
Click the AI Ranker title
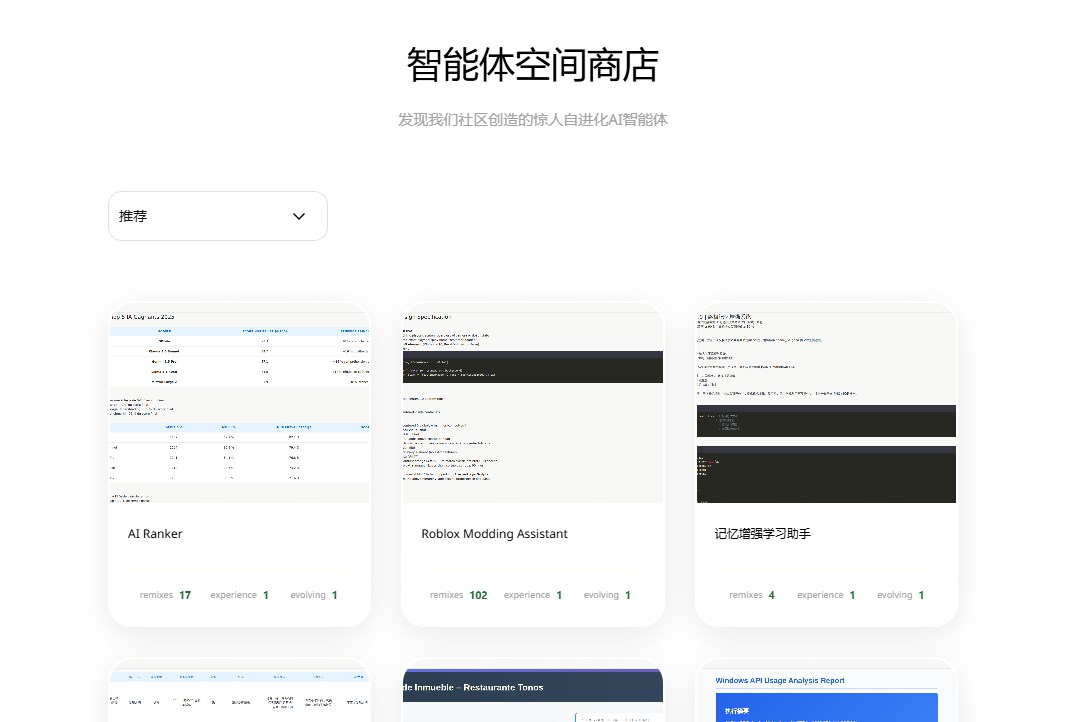click(x=155, y=534)
